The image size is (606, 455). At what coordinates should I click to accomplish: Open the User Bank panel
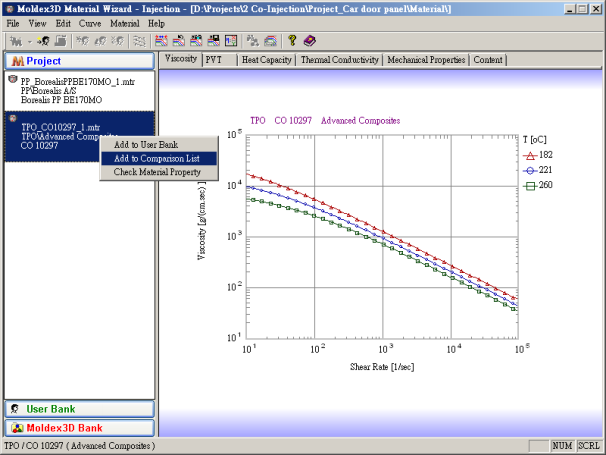pyautogui.click(x=80, y=409)
